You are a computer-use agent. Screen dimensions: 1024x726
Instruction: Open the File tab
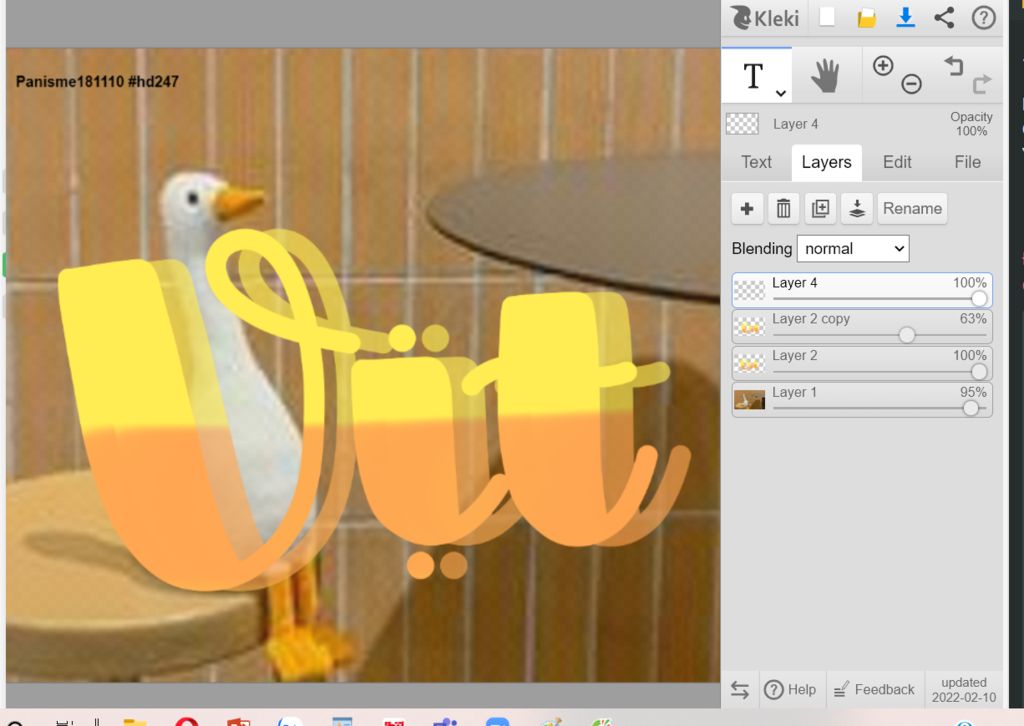click(967, 162)
